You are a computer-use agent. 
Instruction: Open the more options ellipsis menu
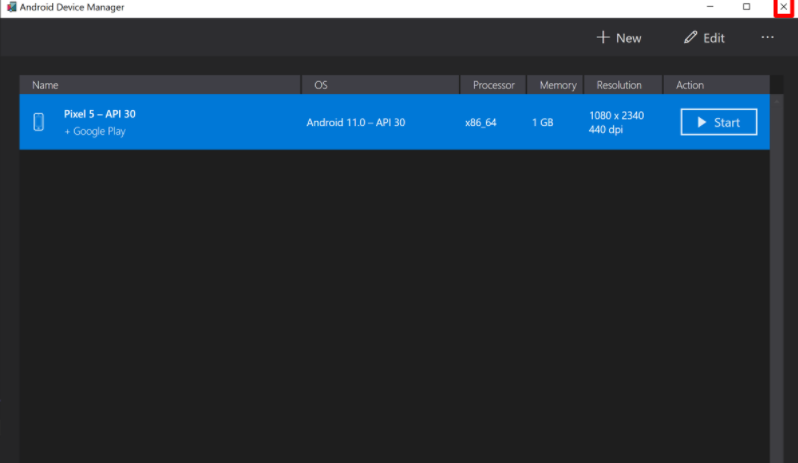point(767,37)
